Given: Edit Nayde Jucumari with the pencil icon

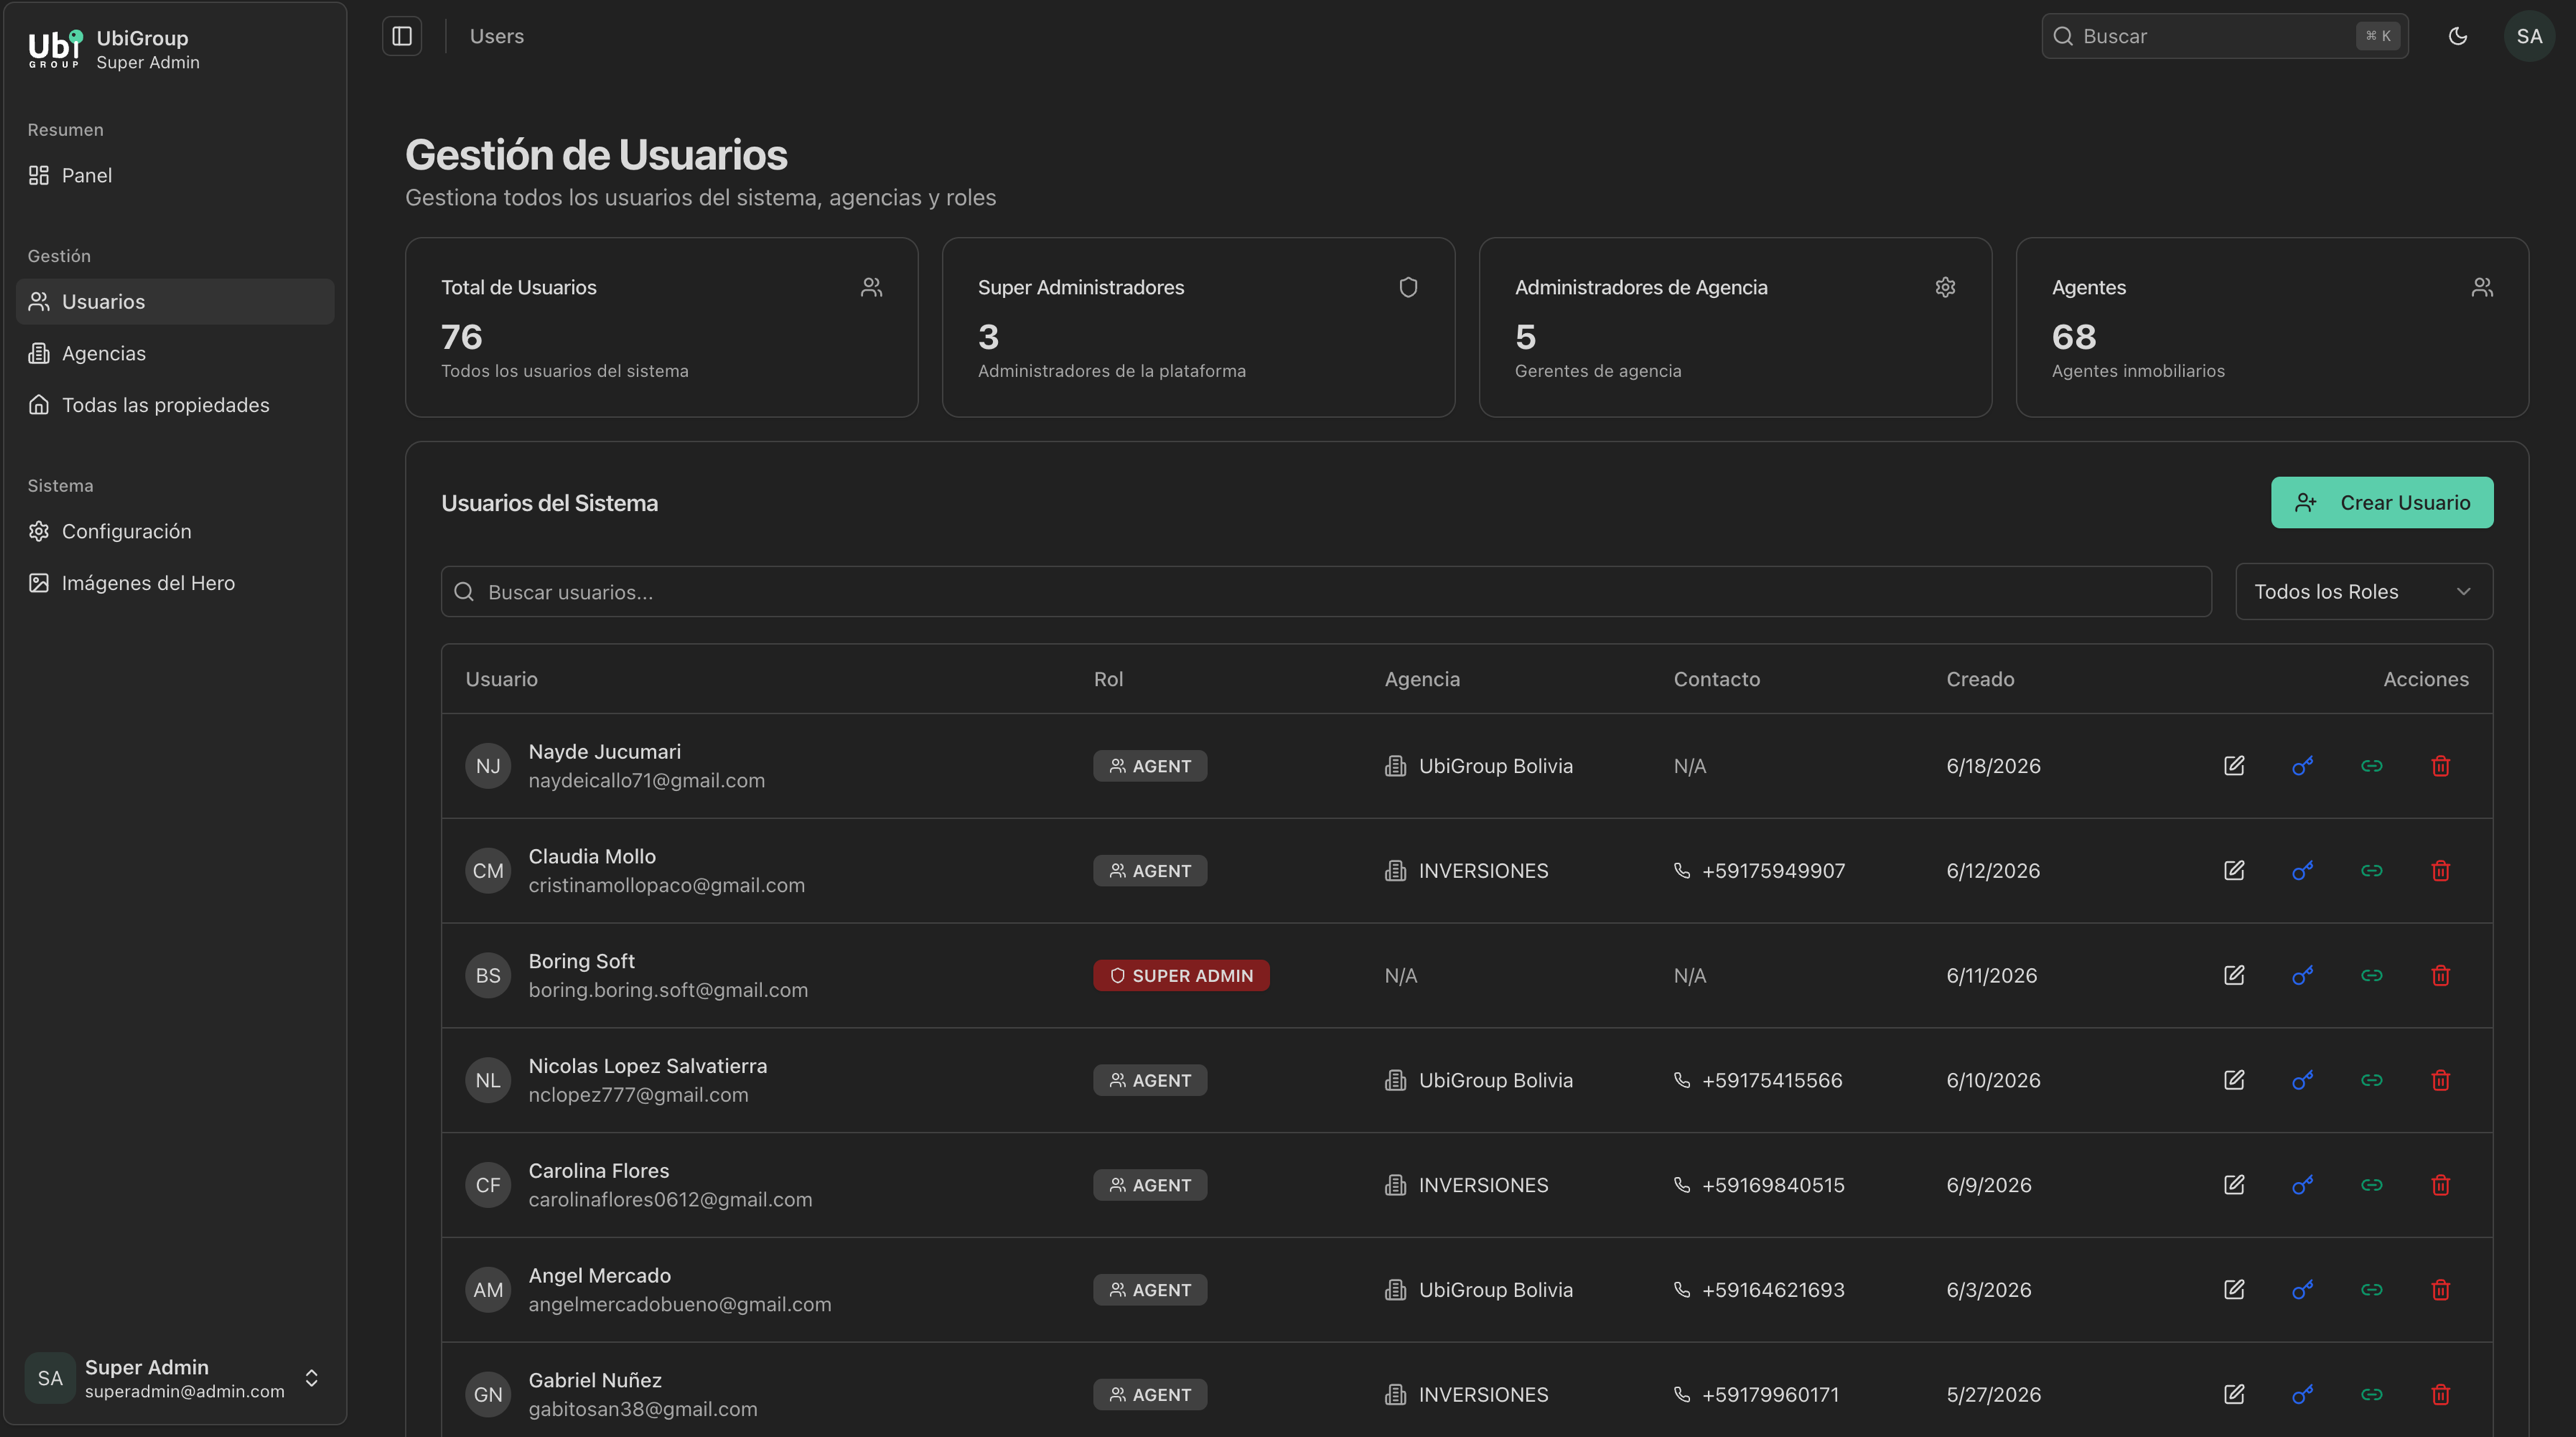Looking at the screenshot, I should pyautogui.click(x=2234, y=766).
